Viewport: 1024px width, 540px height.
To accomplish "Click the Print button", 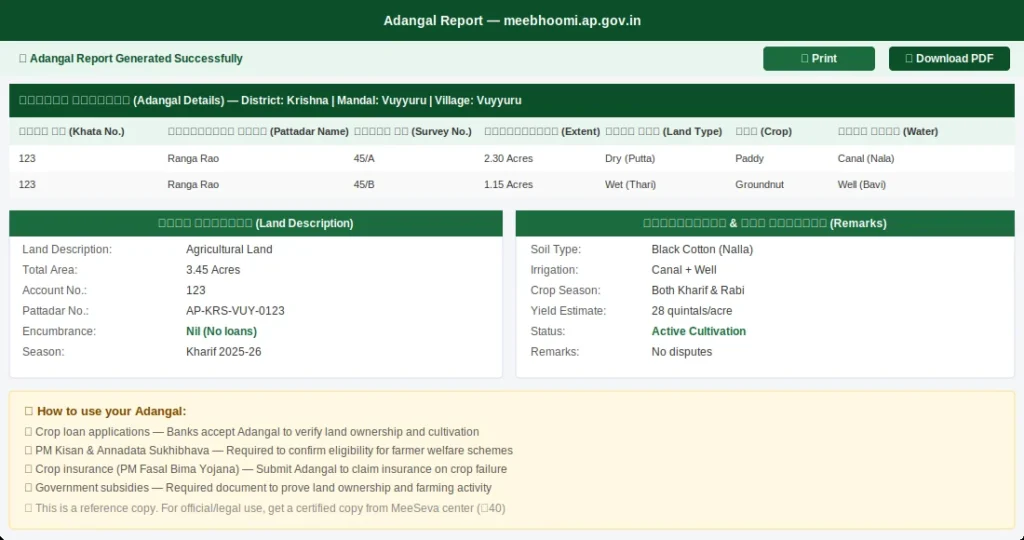I will (818, 59).
